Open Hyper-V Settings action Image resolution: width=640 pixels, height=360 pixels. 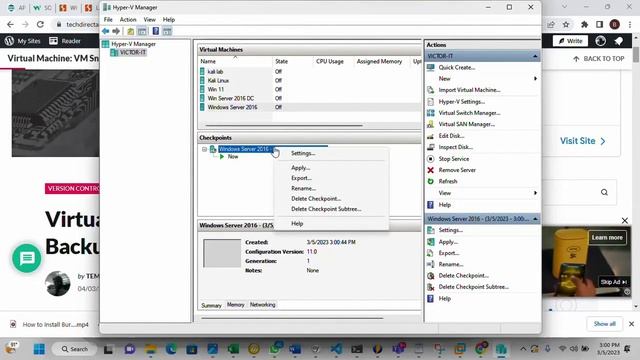[x=462, y=102]
